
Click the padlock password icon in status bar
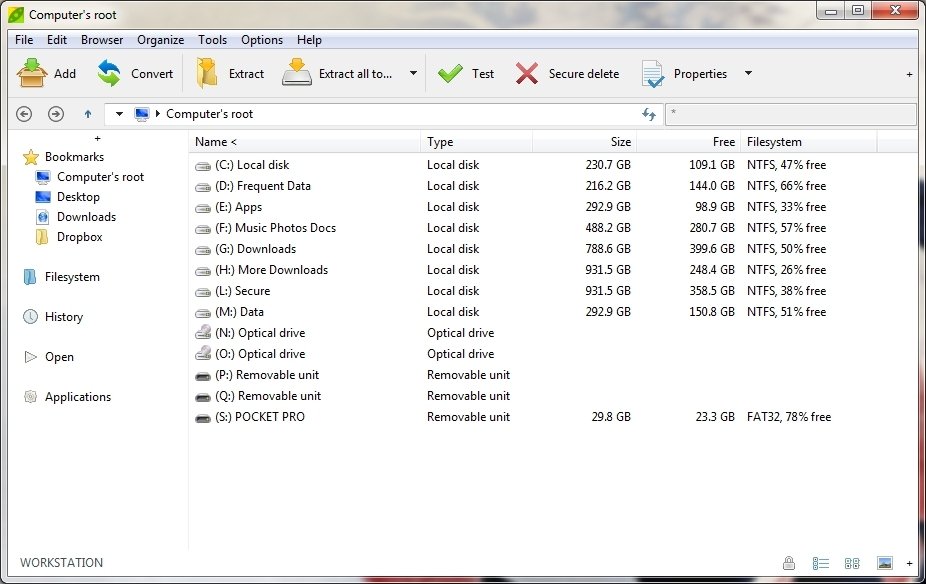(789, 563)
